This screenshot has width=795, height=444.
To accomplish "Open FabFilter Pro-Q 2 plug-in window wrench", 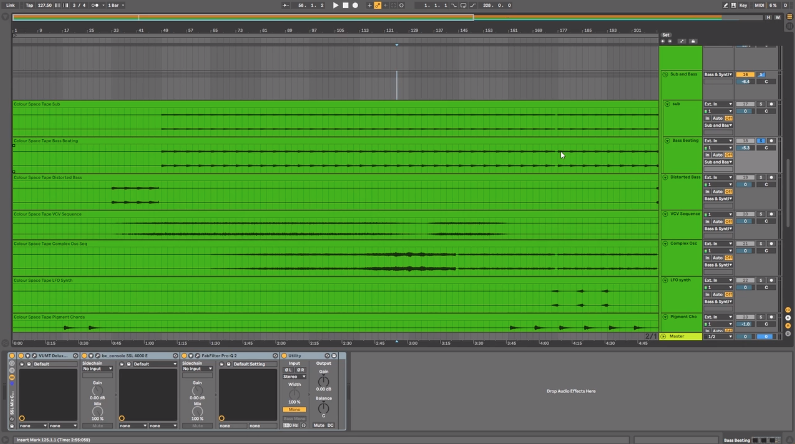I will click(x=197, y=356).
